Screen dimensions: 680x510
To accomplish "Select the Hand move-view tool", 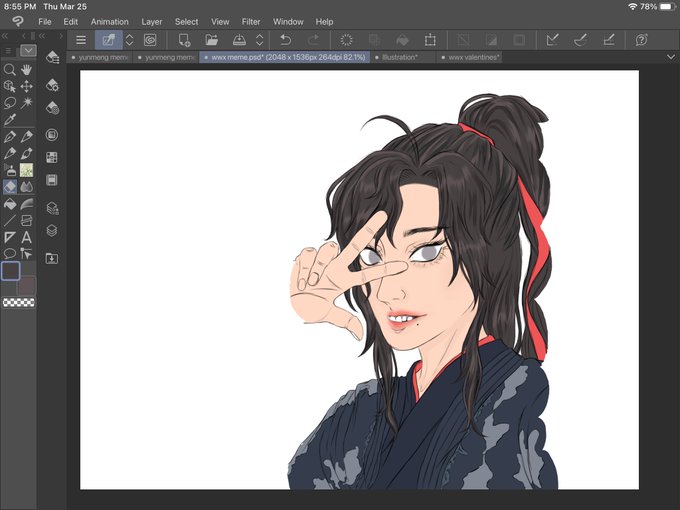I will point(26,70).
